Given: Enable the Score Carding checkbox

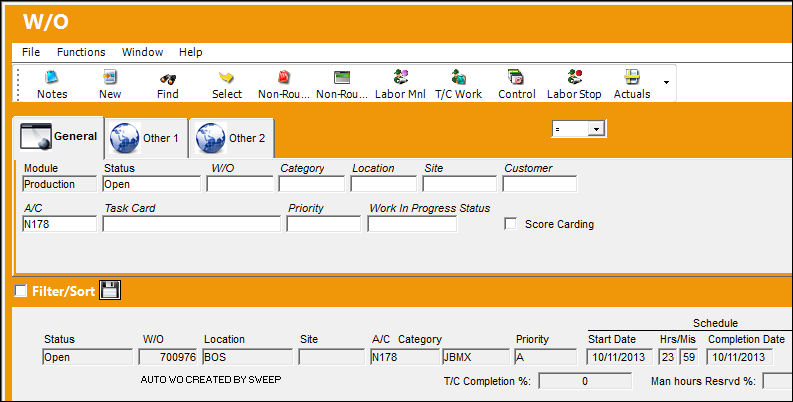Looking at the screenshot, I should (x=511, y=224).
